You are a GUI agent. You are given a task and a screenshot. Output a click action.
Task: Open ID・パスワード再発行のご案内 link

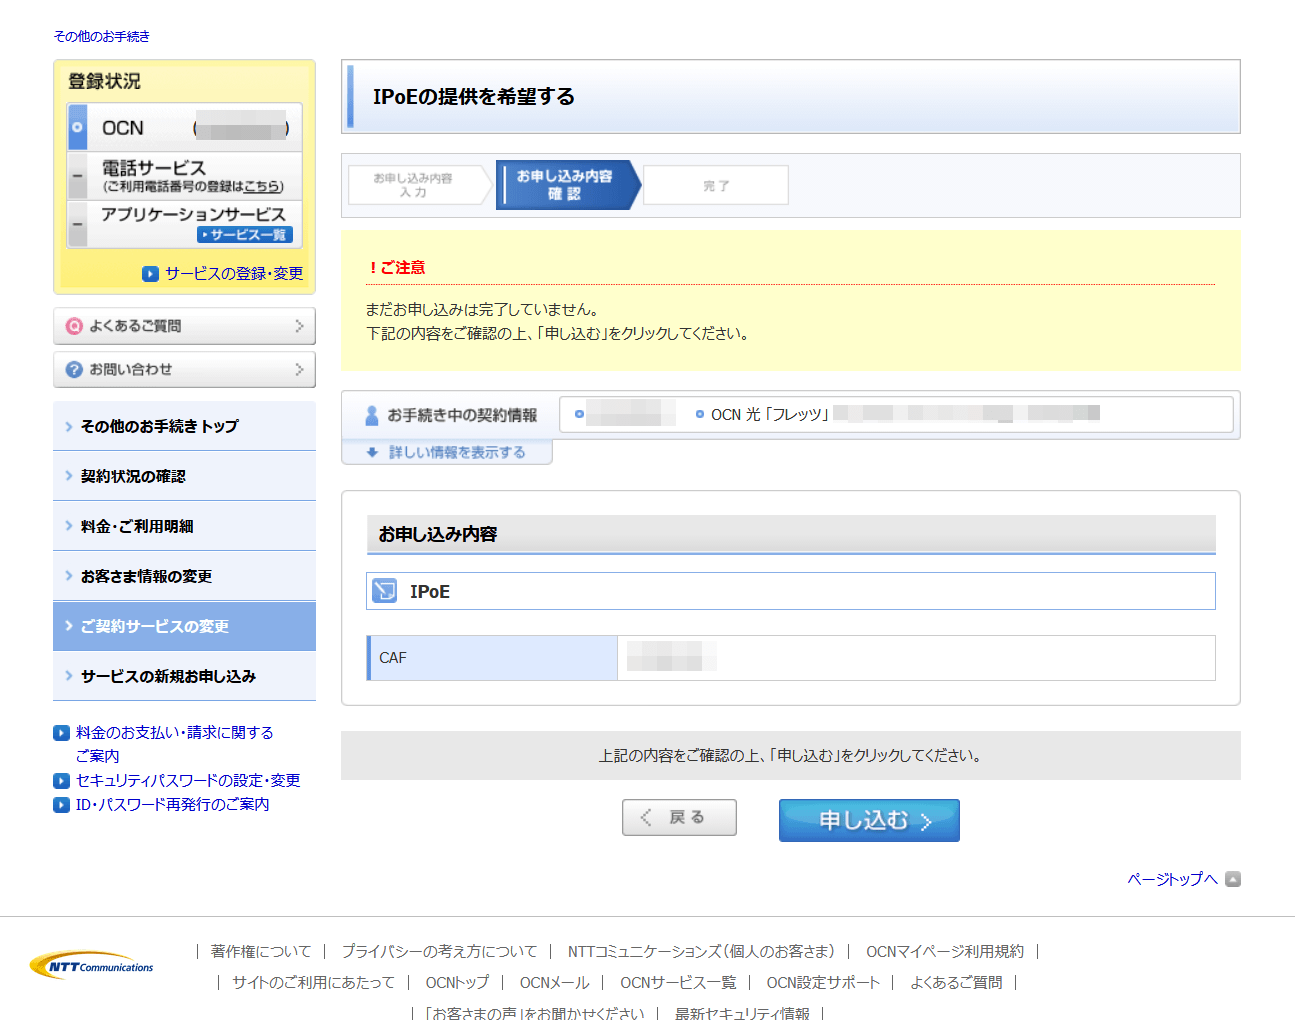[172, 805]
